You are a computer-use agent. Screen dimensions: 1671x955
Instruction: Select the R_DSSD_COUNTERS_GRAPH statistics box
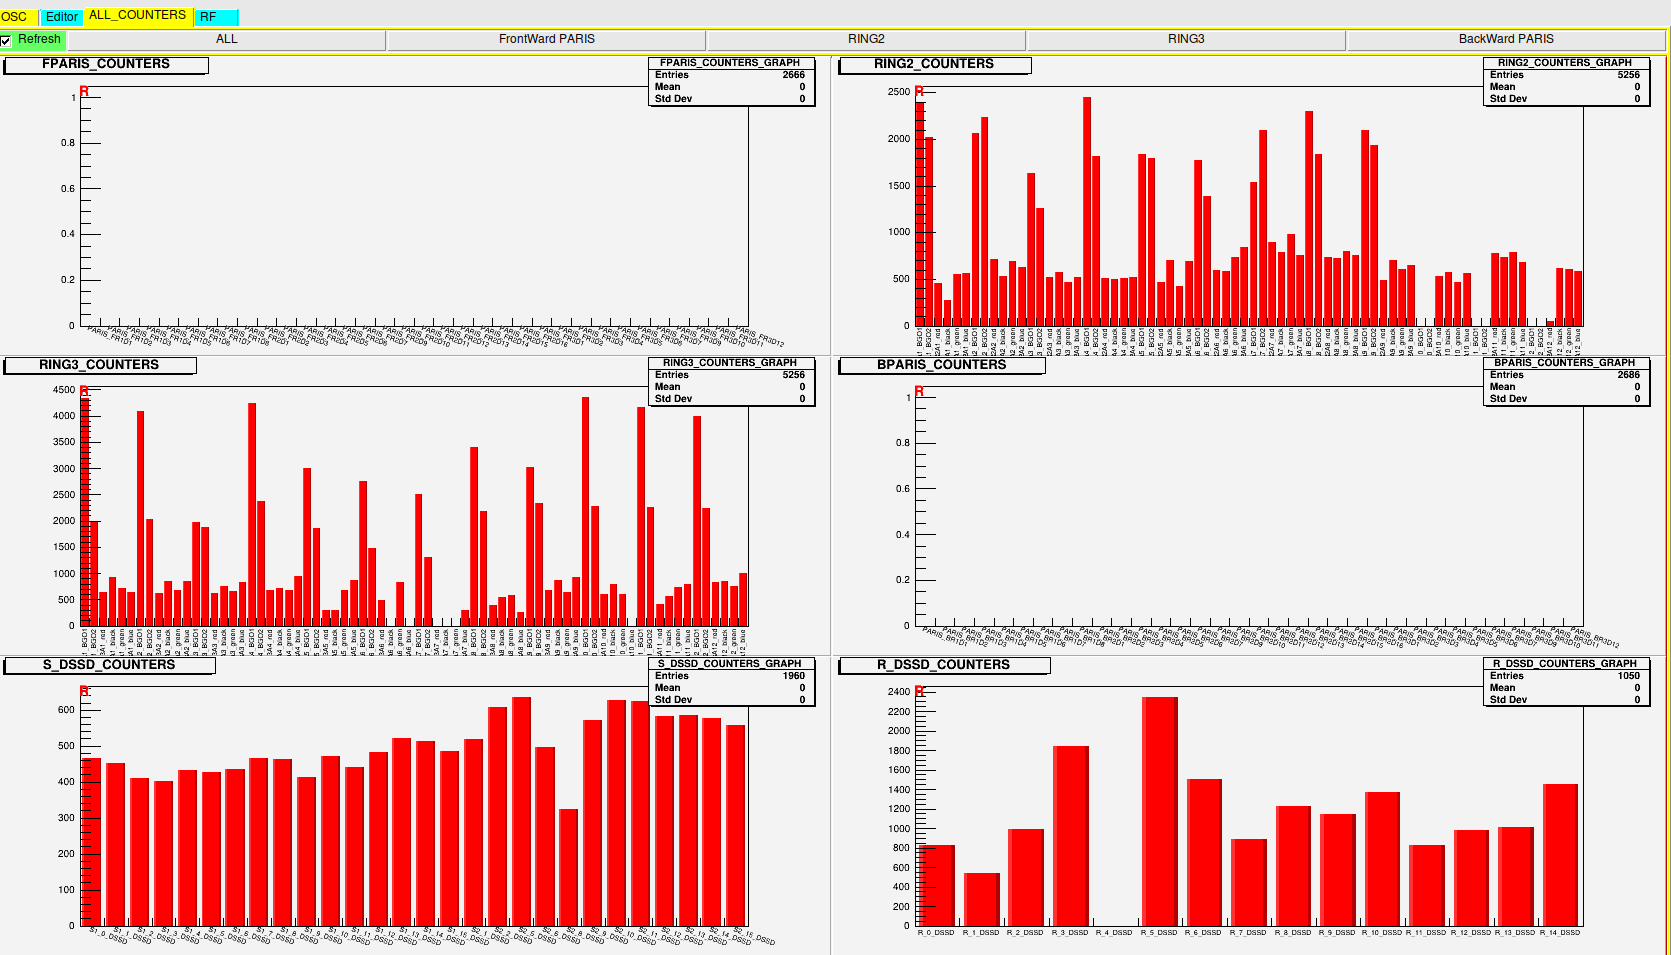pyautogui.click(x=1565, y=682)
